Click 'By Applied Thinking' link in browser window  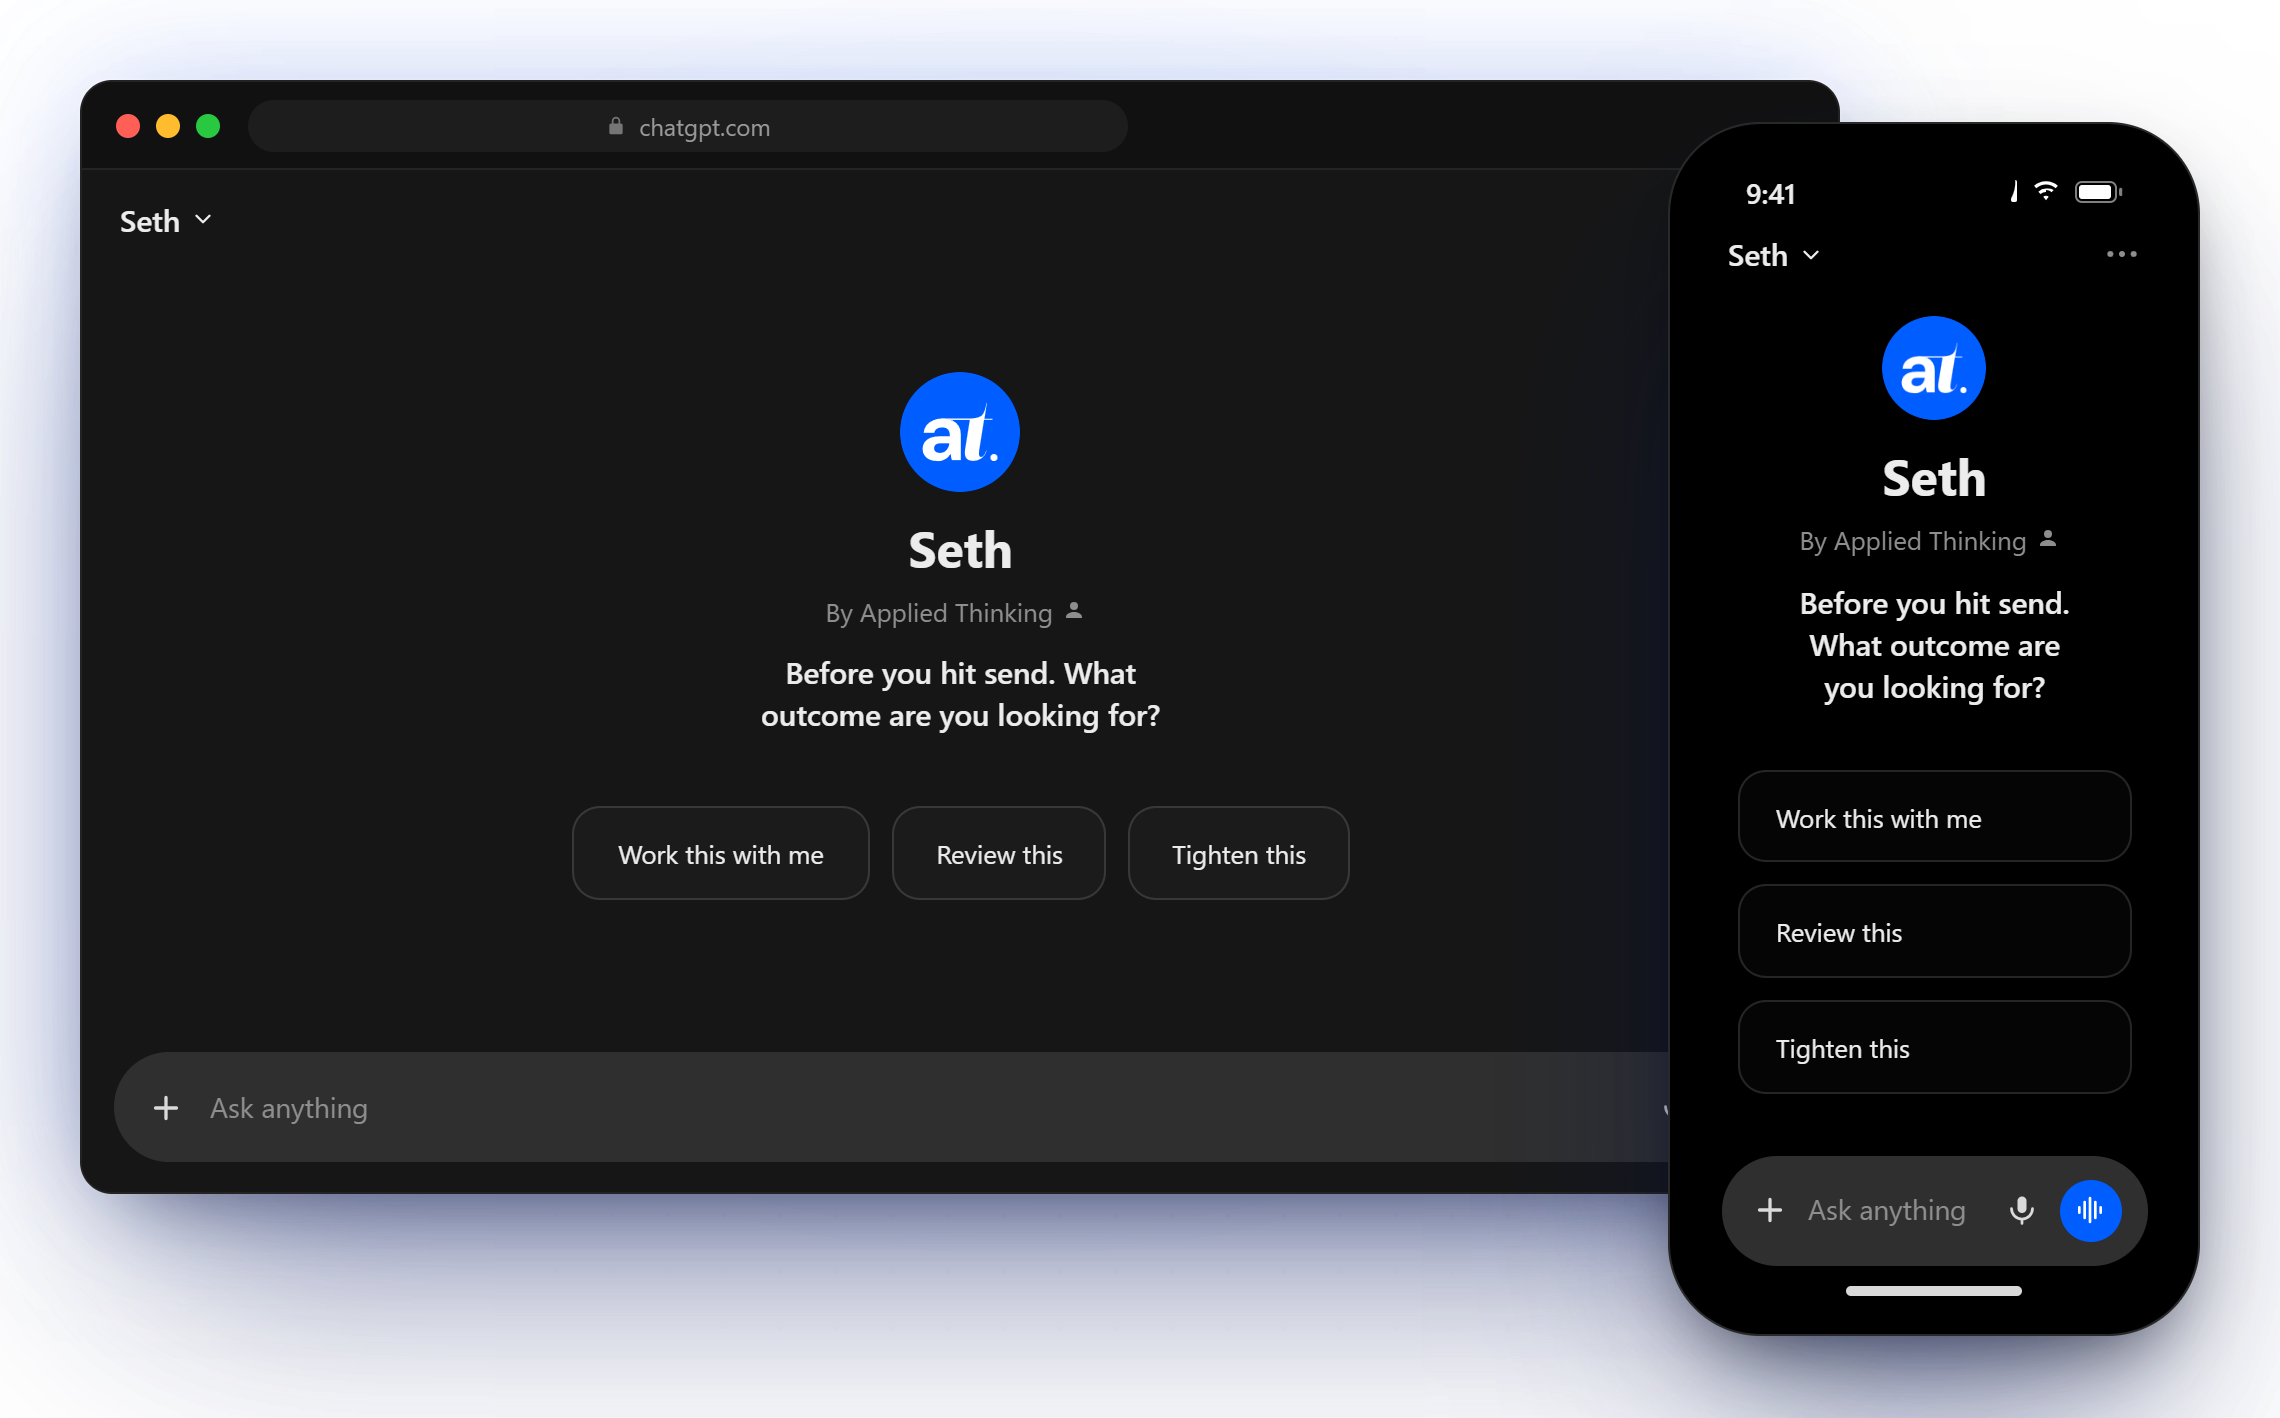click(x=938, y=613)
